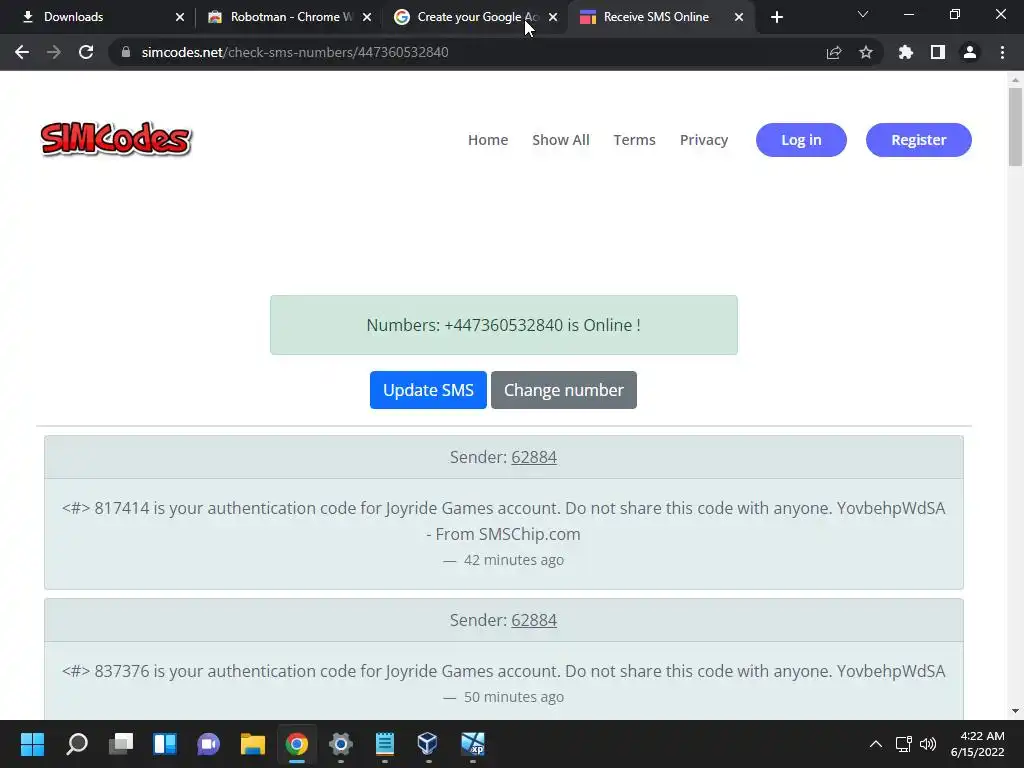Open Task View on taskbar
Viewport: 1024px width, 768px height.
click(121, 744)
